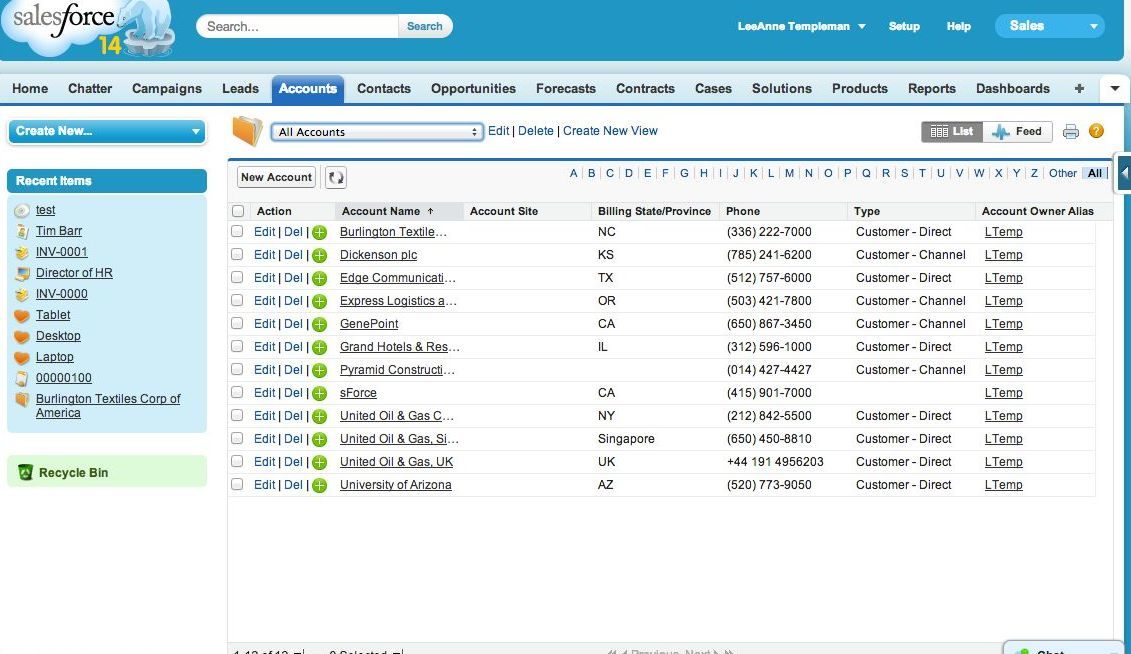
Task: Switch to List view
Action: click(x=952, y=131)
